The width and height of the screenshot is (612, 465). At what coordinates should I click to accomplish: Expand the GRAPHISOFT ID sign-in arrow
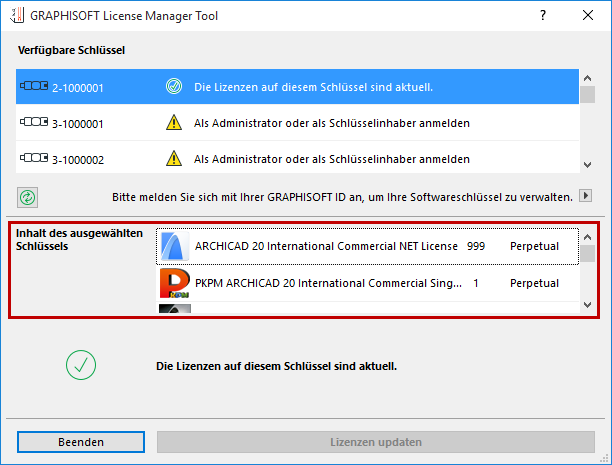pos(586,197)
